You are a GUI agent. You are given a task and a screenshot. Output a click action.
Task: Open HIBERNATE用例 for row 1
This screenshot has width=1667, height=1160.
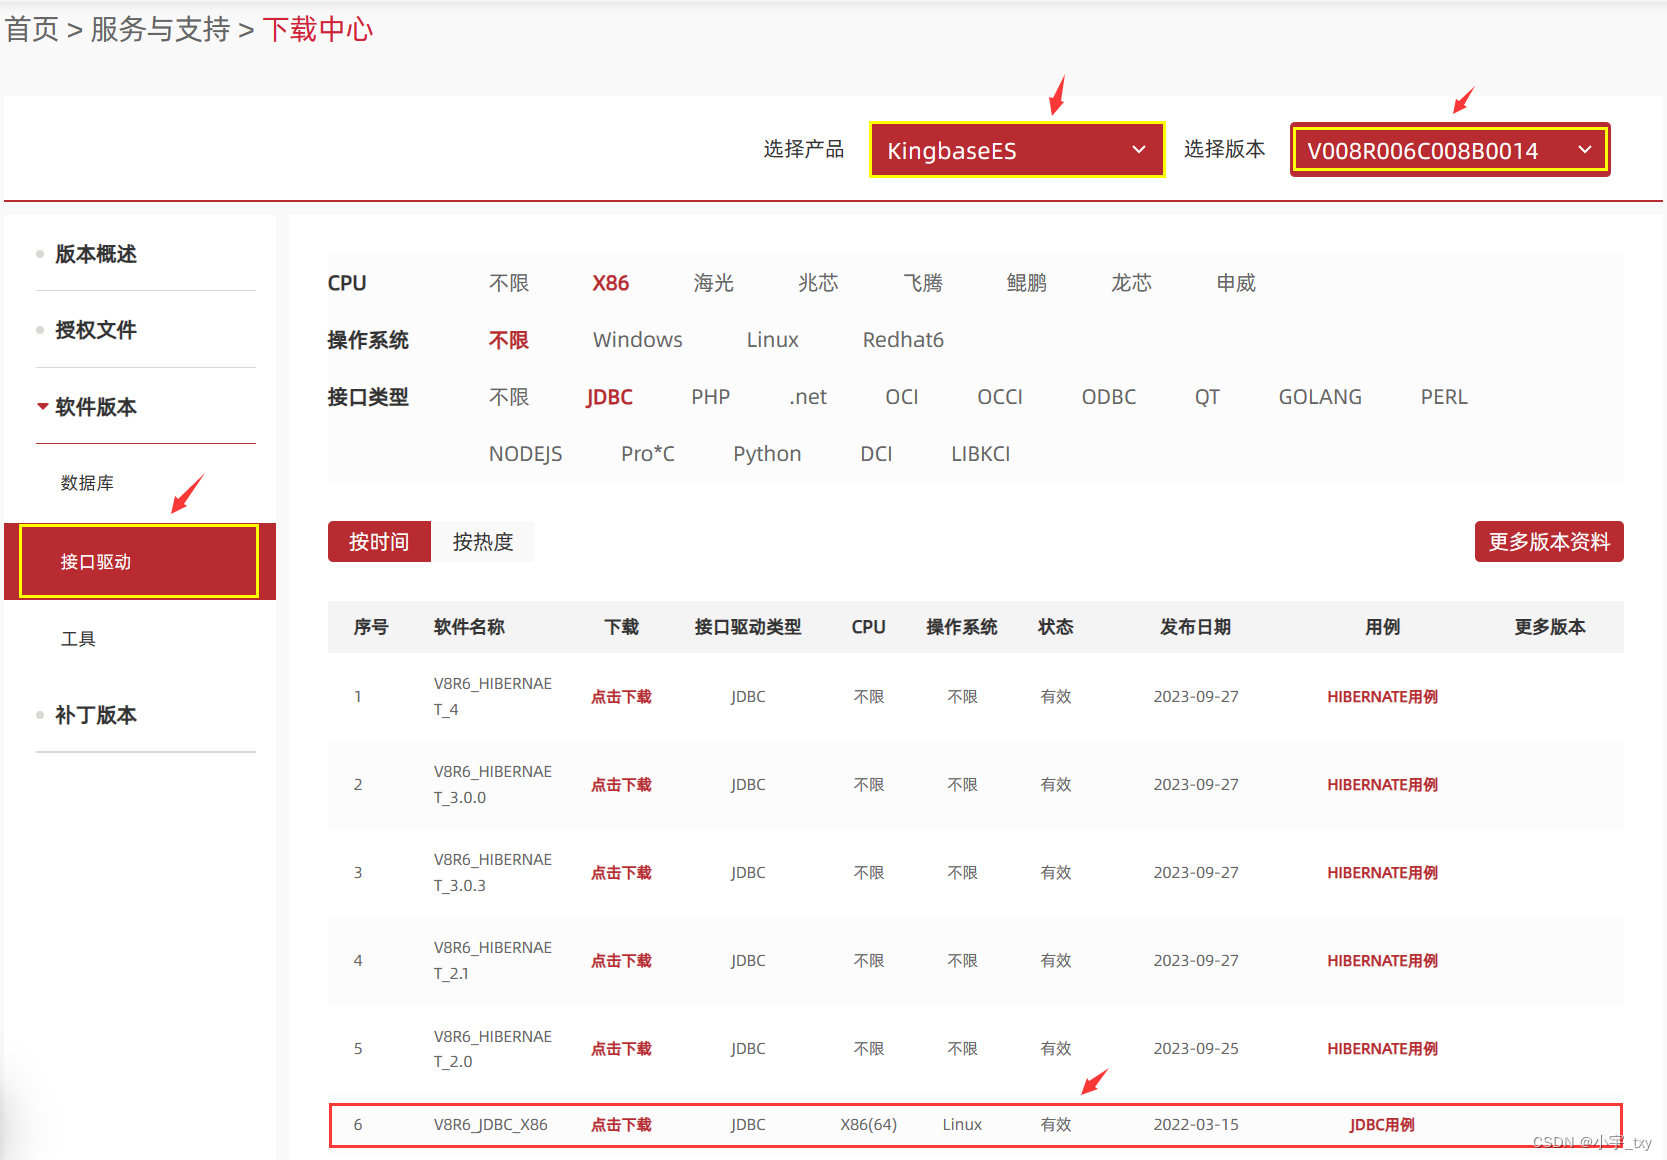point(1382,697)
